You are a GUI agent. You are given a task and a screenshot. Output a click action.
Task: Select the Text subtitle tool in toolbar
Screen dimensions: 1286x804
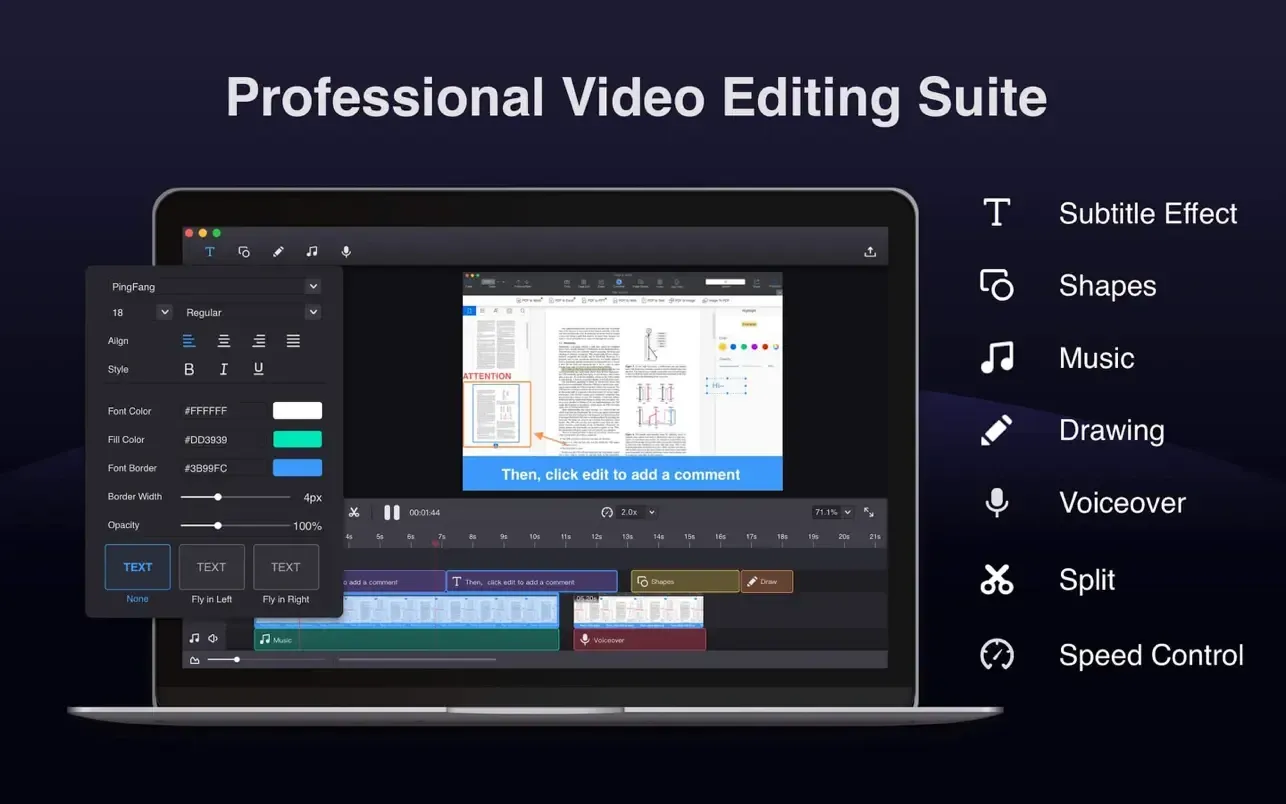point(209,252)
